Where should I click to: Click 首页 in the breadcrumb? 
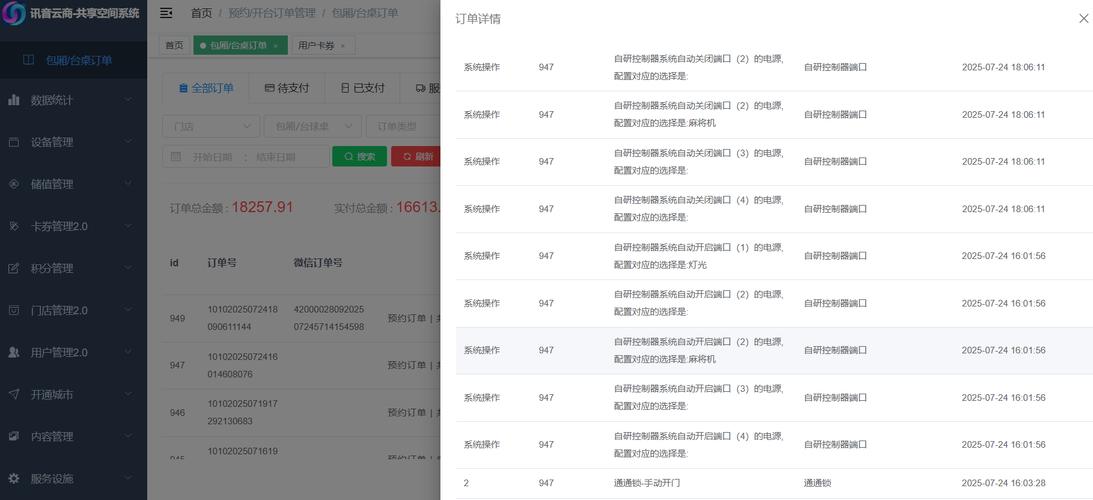click(x=201, y=13)
